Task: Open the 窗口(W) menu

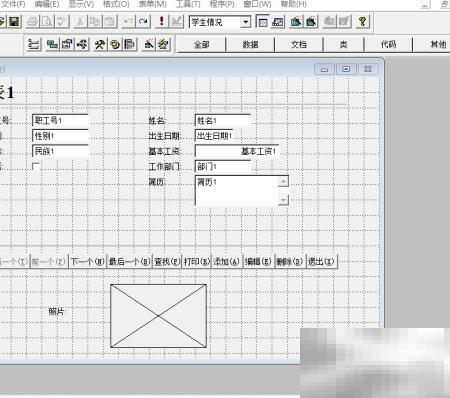Action: (257, 4)
